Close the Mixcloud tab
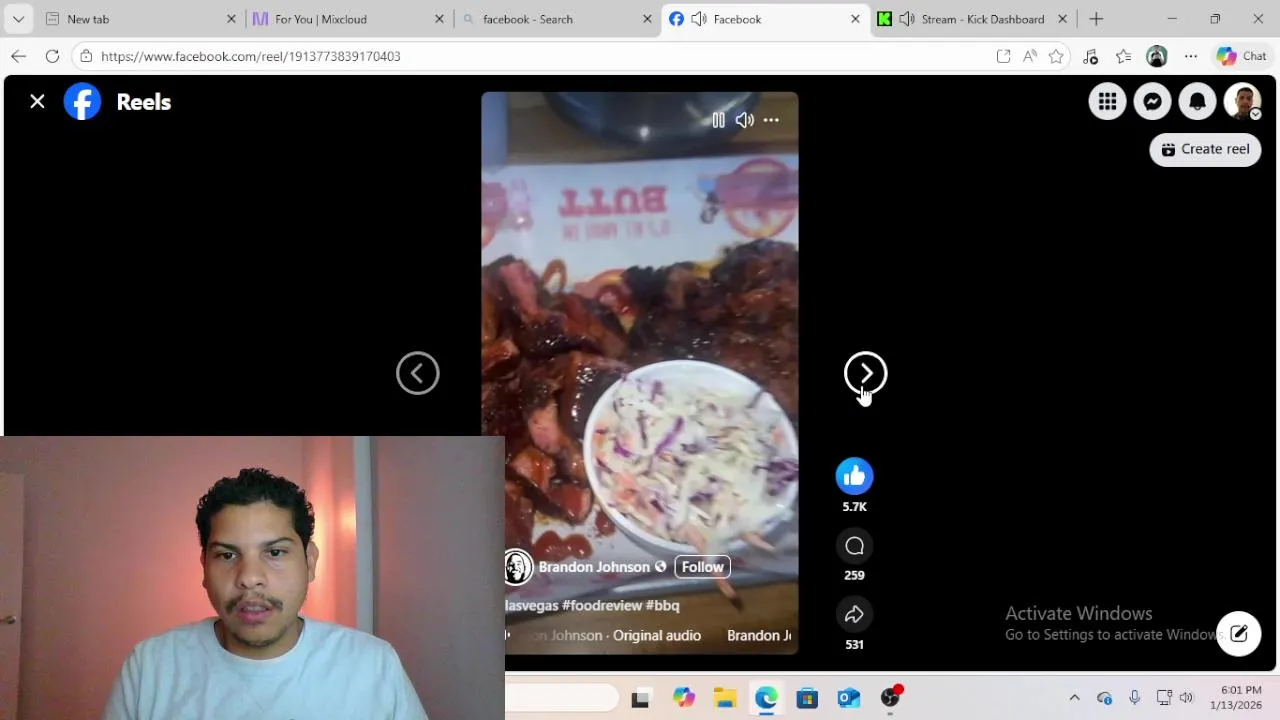1280x720 pixels. coord(439,19)
